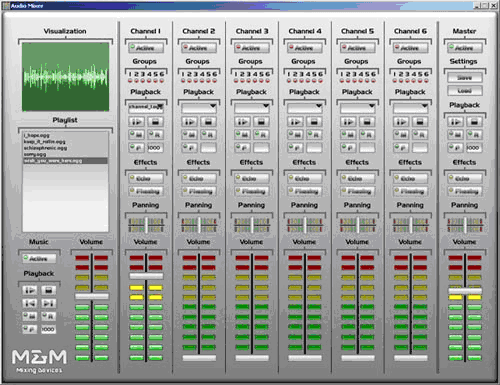Toggle the F button on Channel 4
Screen dimensions: 500x385
pos(295,147)
